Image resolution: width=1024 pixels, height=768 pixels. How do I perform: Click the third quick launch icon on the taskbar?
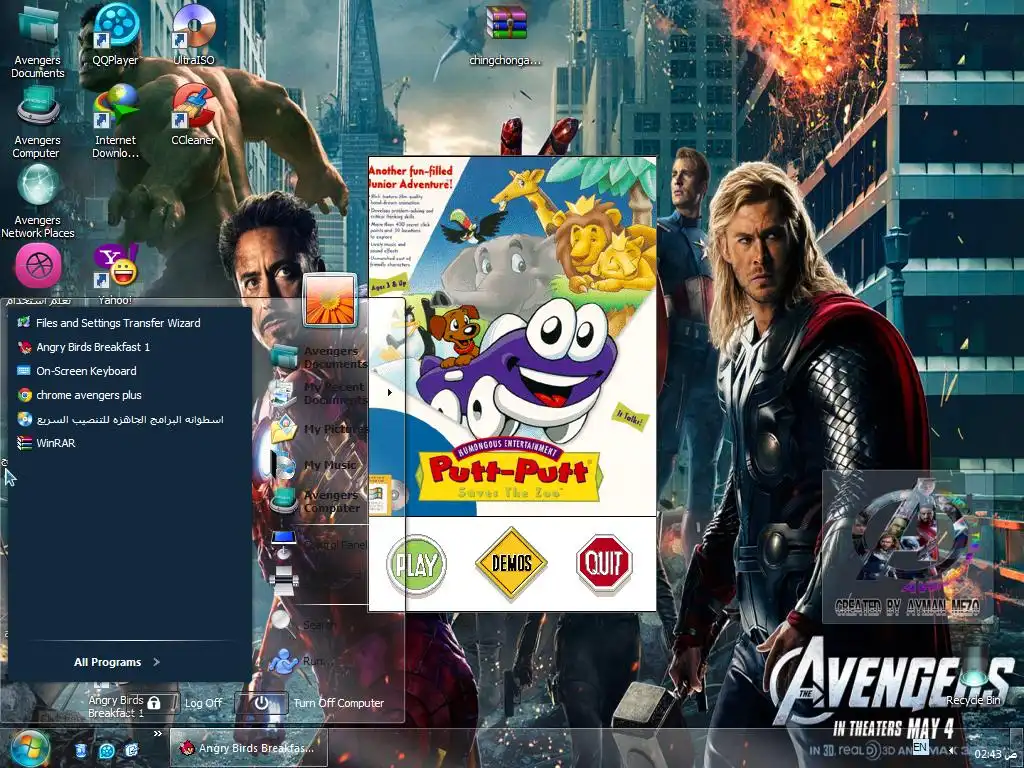(131, 750)
